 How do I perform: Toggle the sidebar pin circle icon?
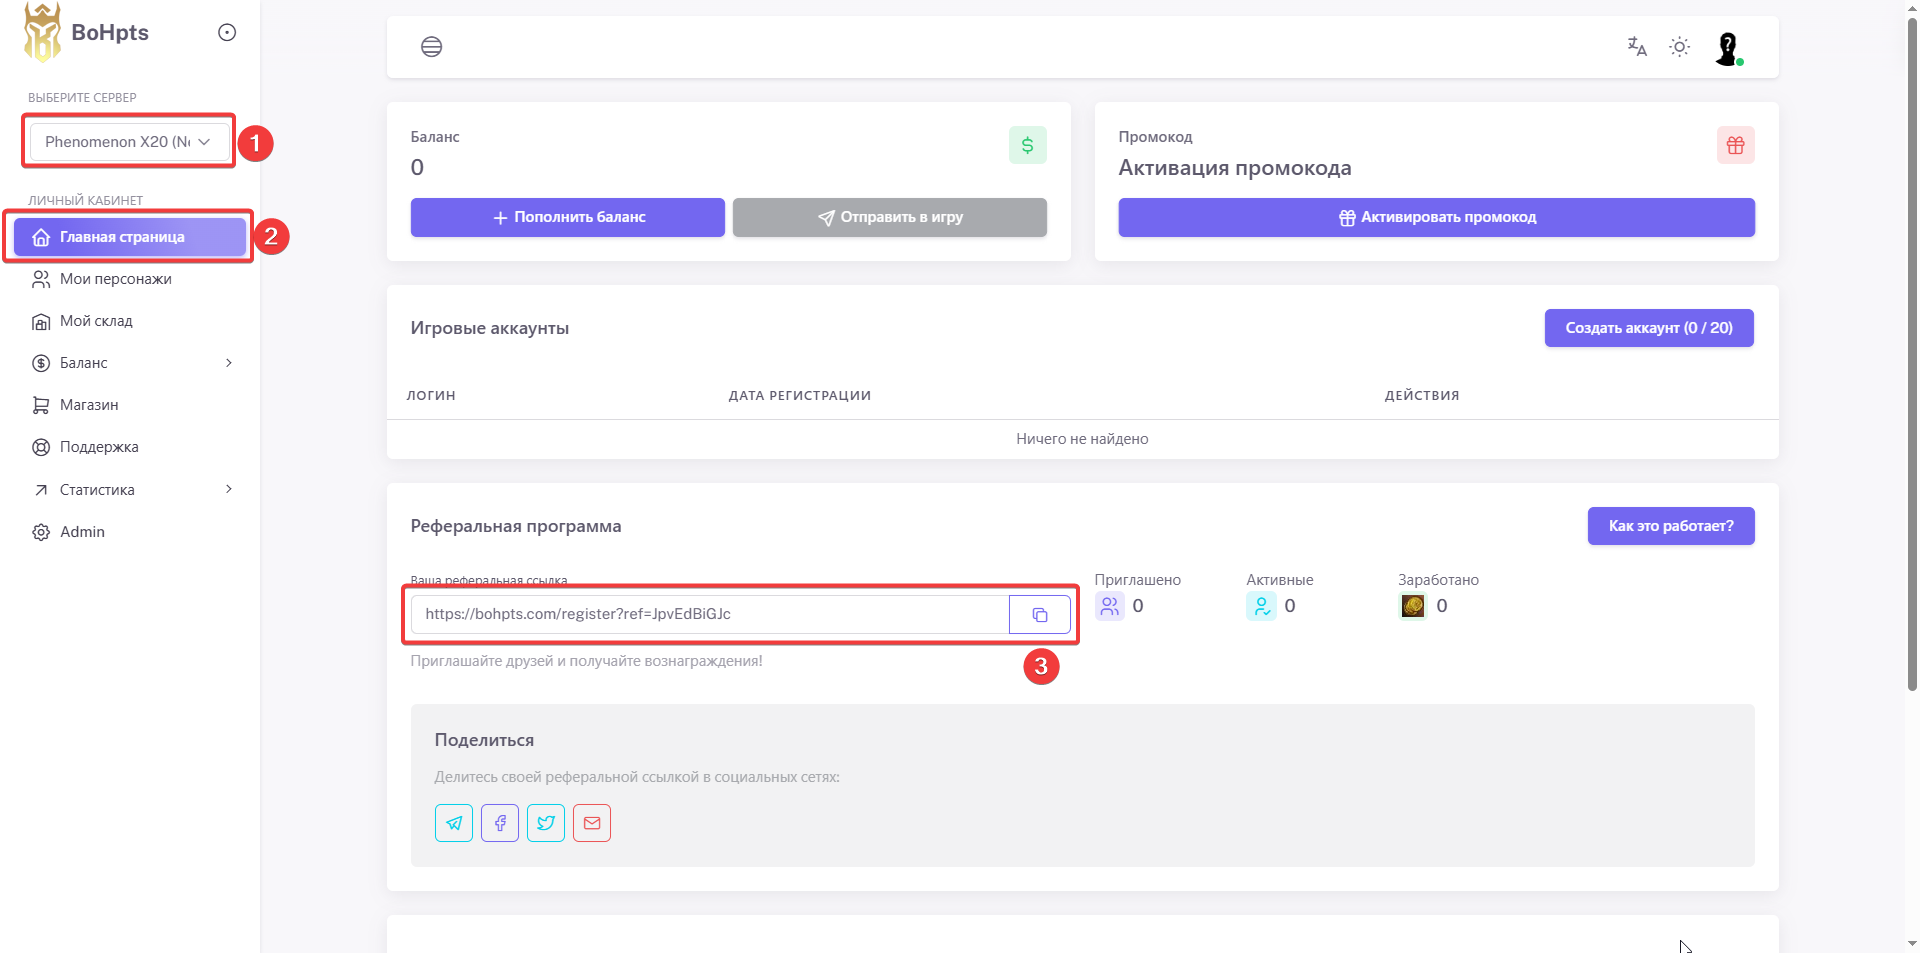(227, 33)
